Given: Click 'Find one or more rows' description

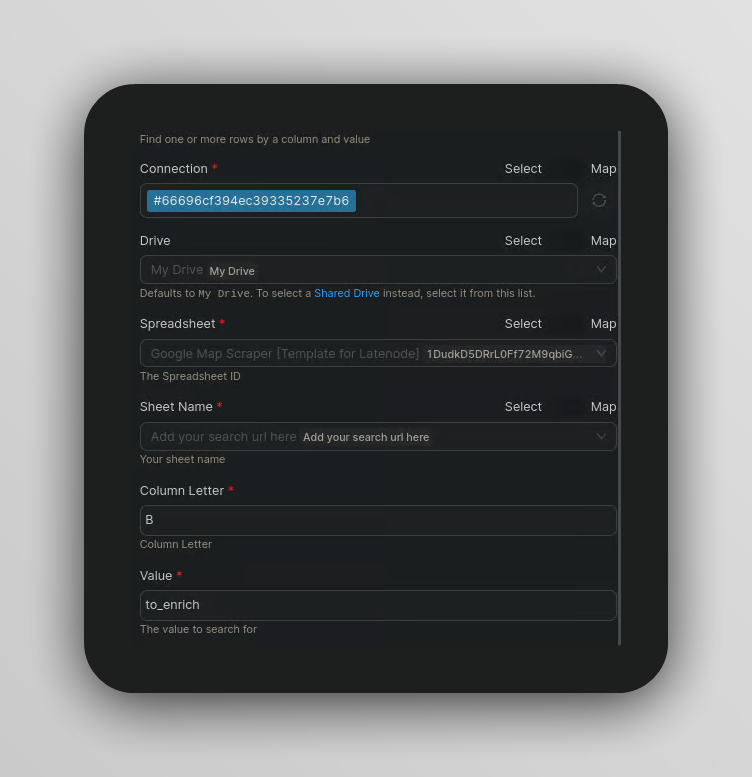Looking at the screenshot, I should click(255, 139).
